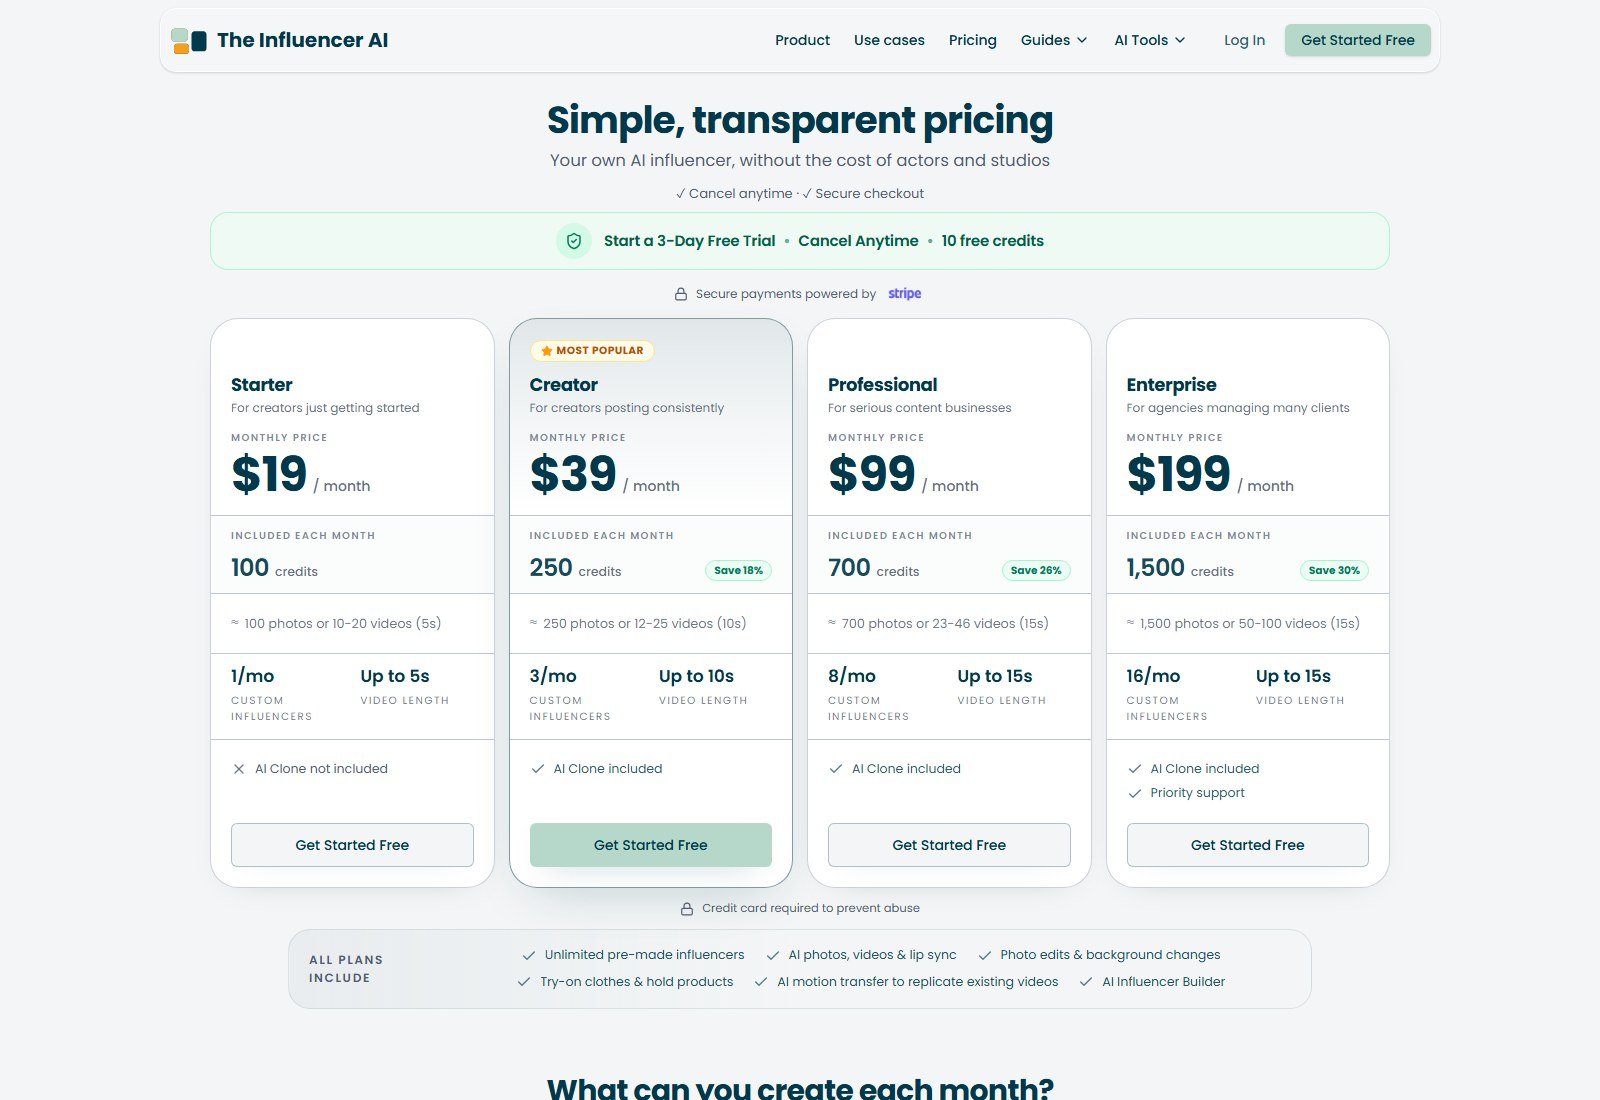Click the lock icon beside Secure payments
The height and width of the screenshot is (1100, 1600).
click(681, 294)
